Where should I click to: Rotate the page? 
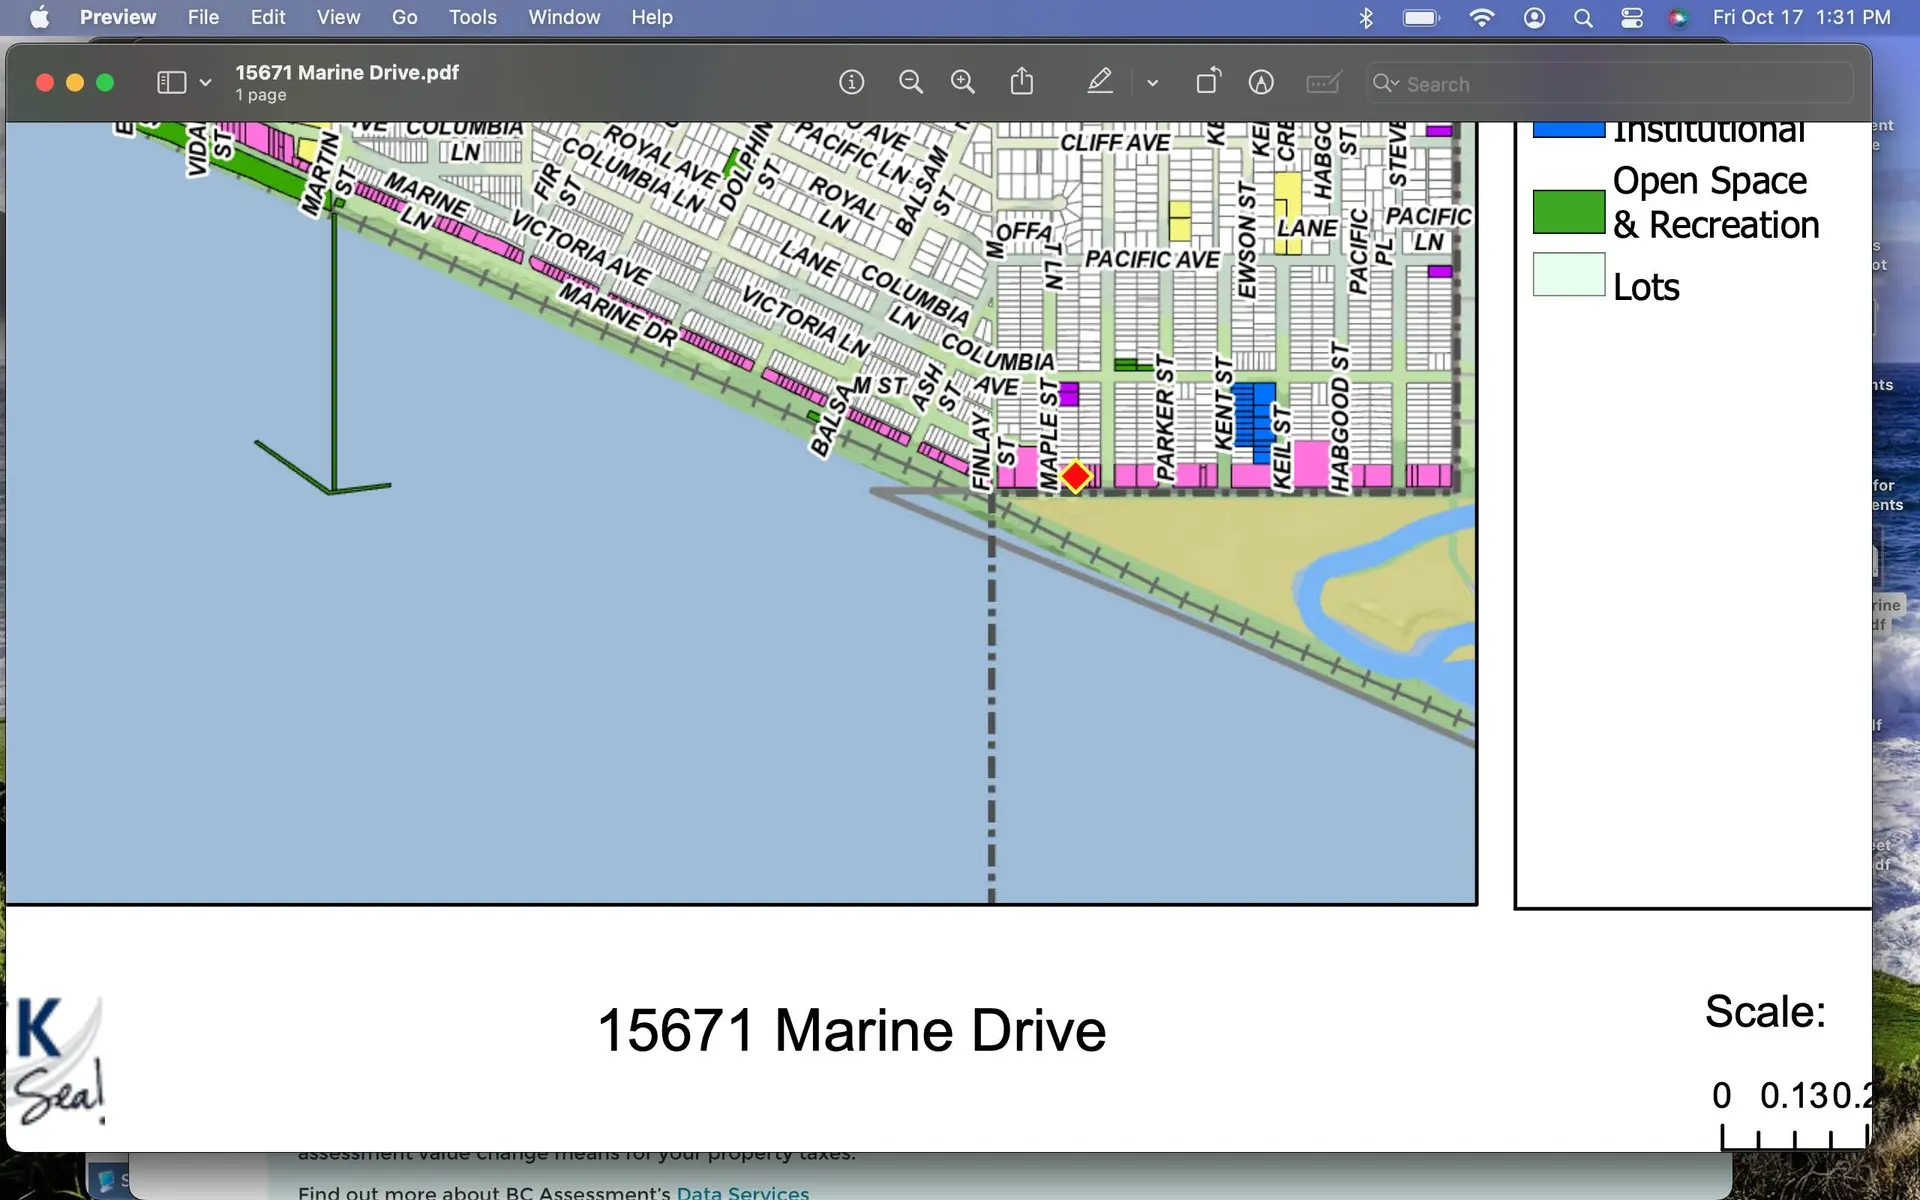point(1207,82)
